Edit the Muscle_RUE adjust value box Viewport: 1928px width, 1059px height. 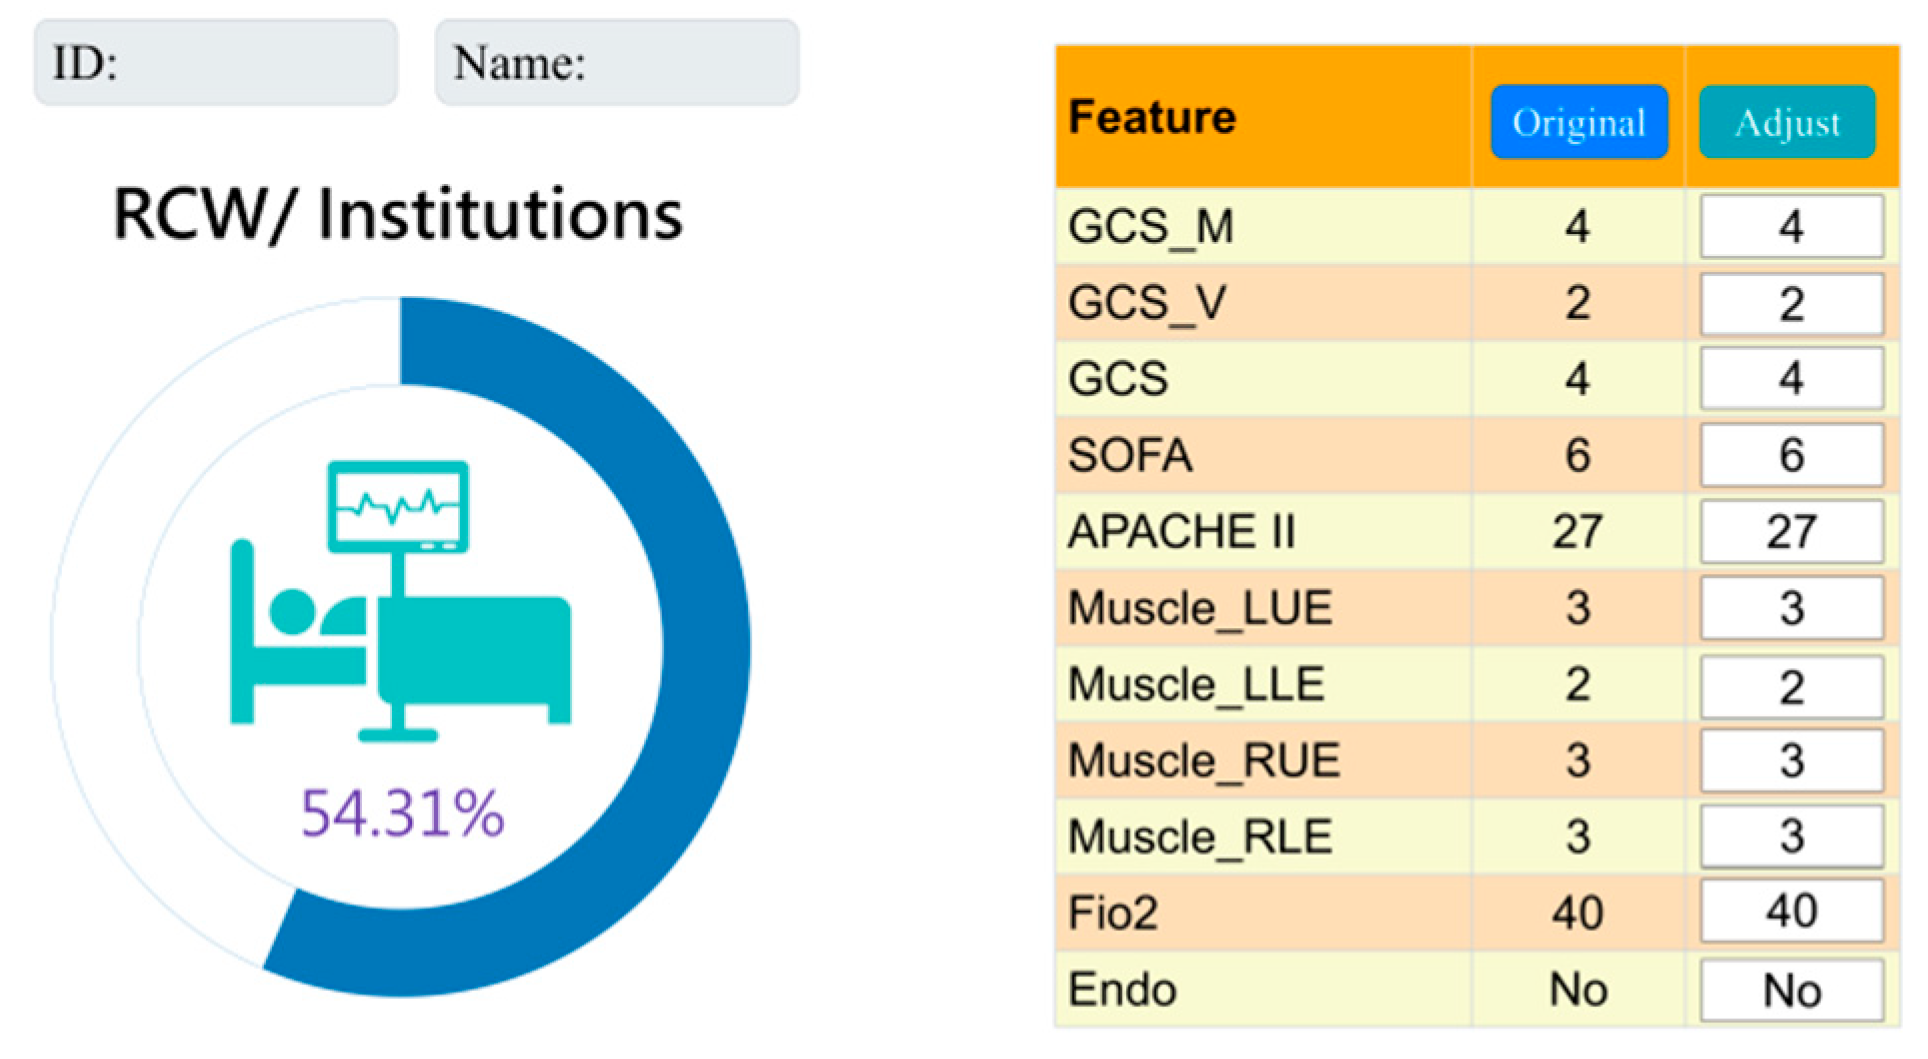[1791, 761]
